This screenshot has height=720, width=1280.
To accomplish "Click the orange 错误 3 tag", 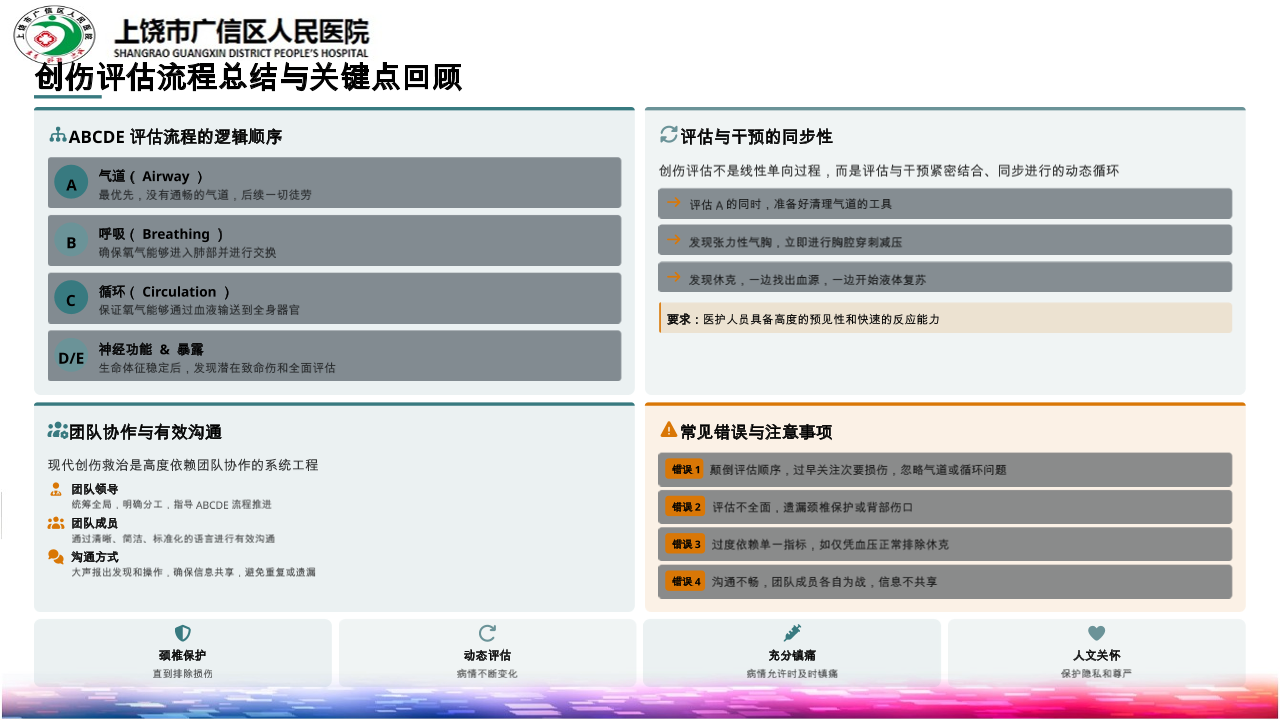I will (686, 545).
